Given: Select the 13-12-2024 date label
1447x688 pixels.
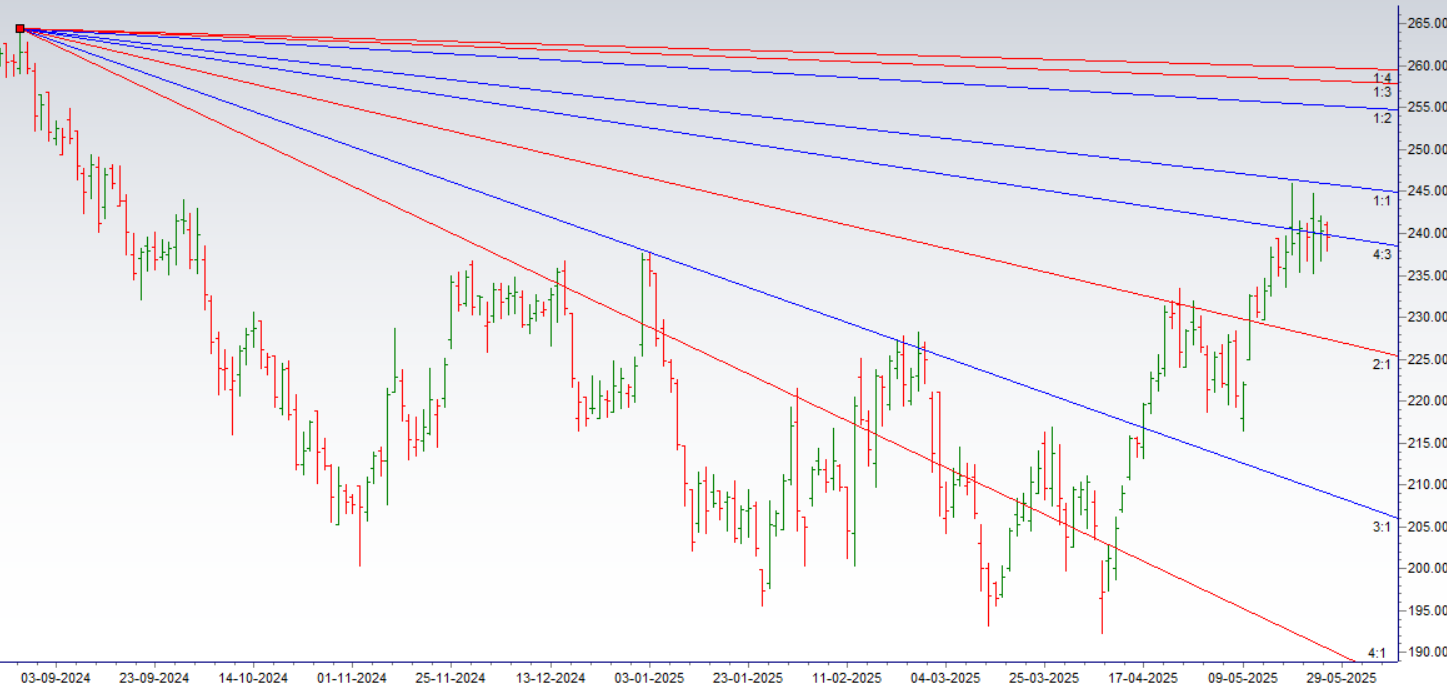Looking at the screenshot, I should [x=550, y=678].
